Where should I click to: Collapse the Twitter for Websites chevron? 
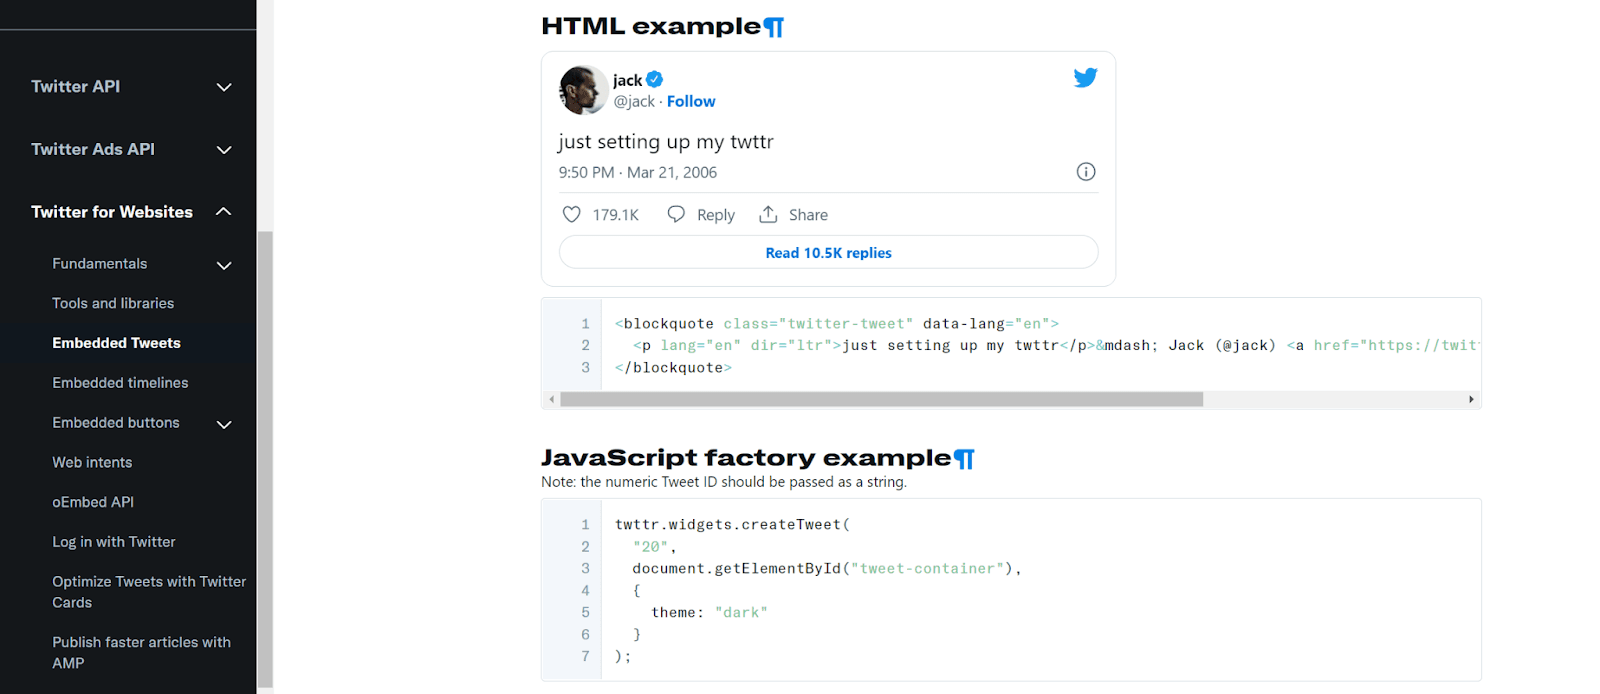coord(224,212)
